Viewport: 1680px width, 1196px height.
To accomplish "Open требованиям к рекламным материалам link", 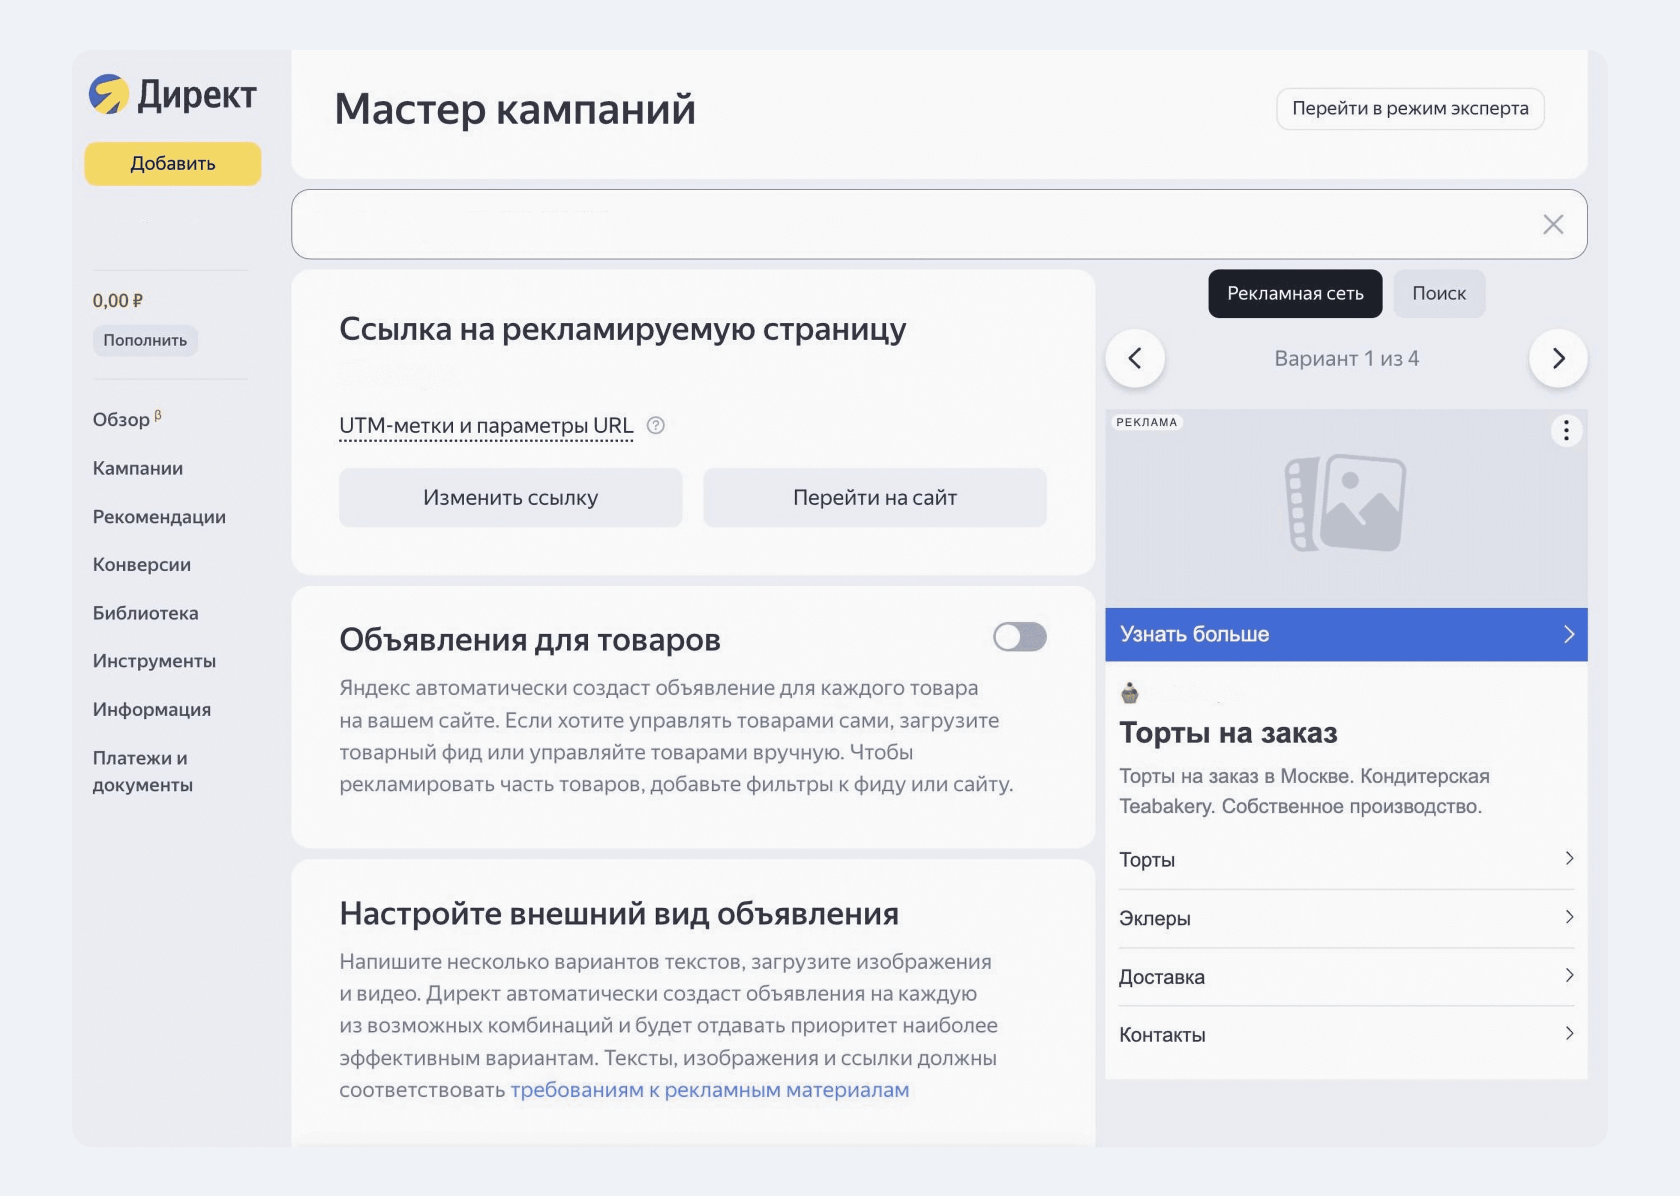I will 710,1090.
